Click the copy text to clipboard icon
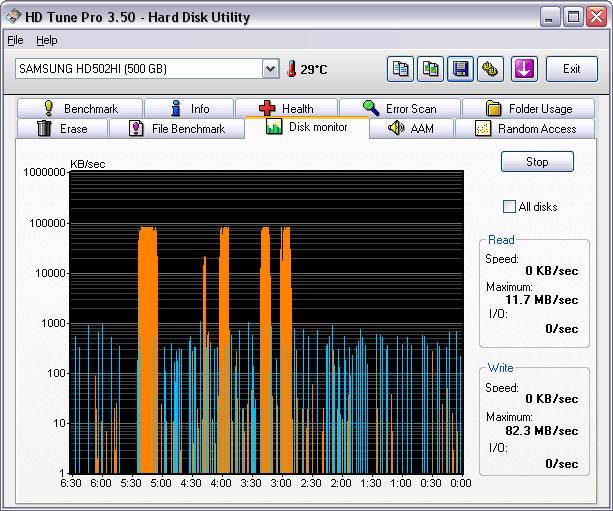Screen dimensions: 613x511 point(400,69)
